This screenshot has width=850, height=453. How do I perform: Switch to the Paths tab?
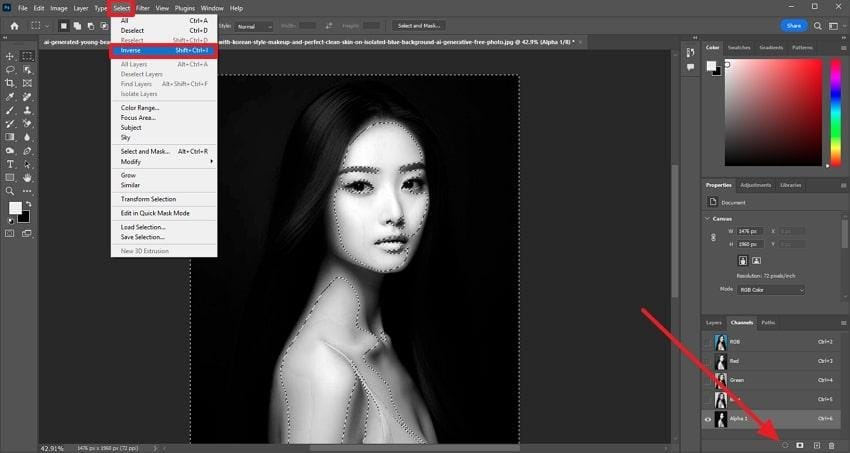768,323
